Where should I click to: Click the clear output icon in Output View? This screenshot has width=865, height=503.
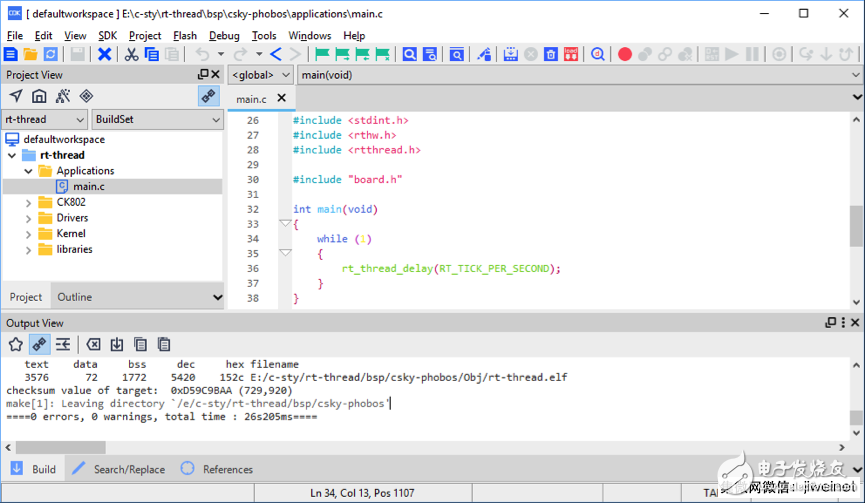pos(93,344)
